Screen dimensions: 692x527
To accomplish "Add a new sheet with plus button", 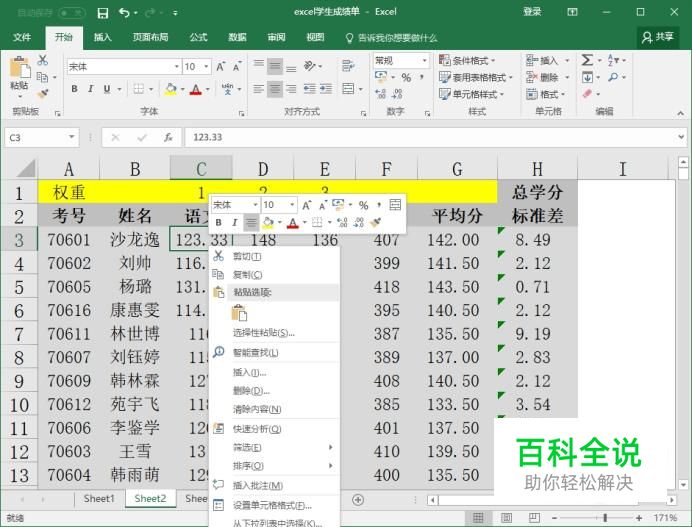I will point(358,500).
